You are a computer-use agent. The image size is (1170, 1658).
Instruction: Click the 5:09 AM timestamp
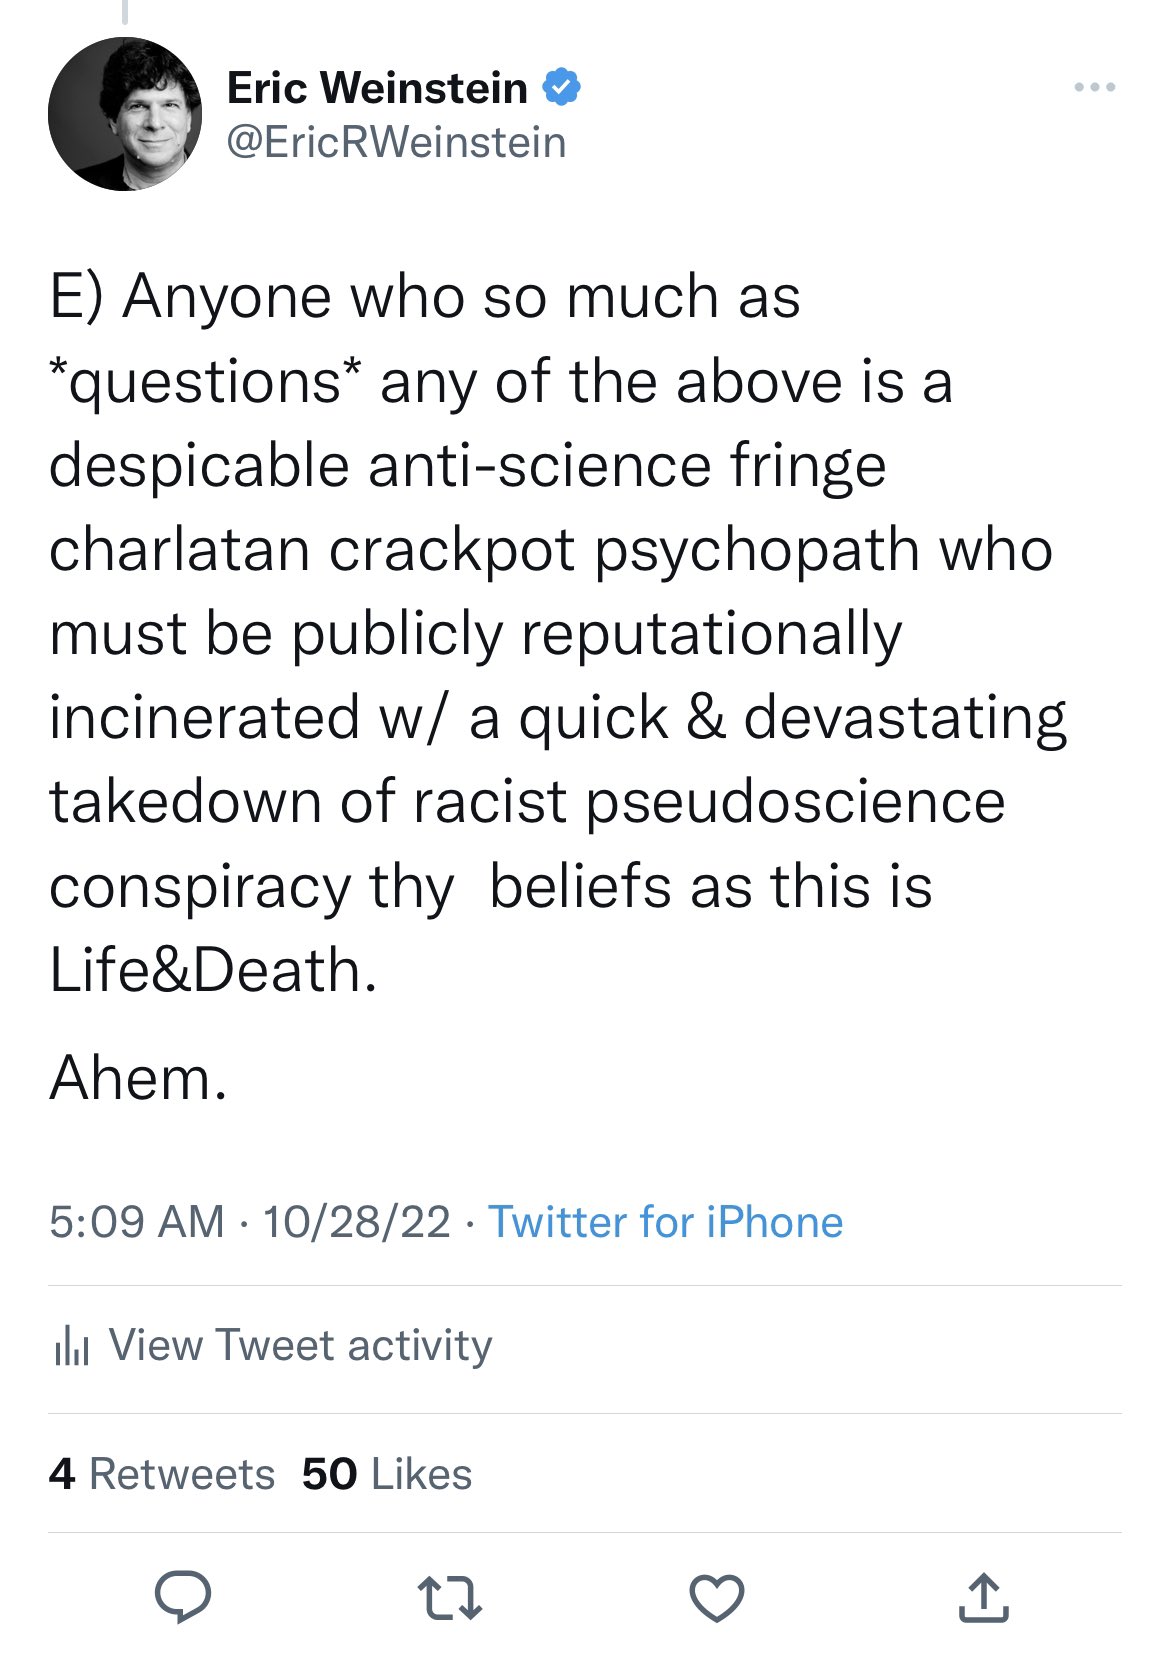click(136, 1222)
